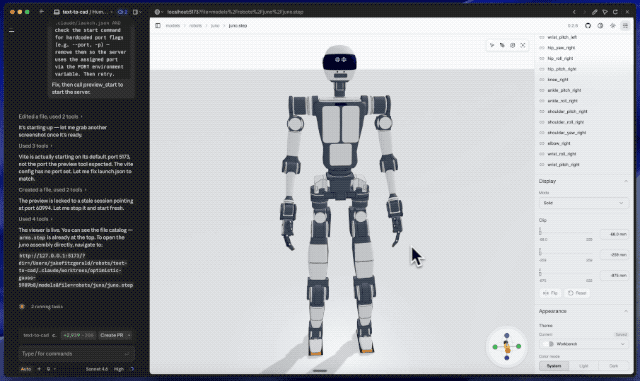Click the back arrow in chat header

coord(41,12)
